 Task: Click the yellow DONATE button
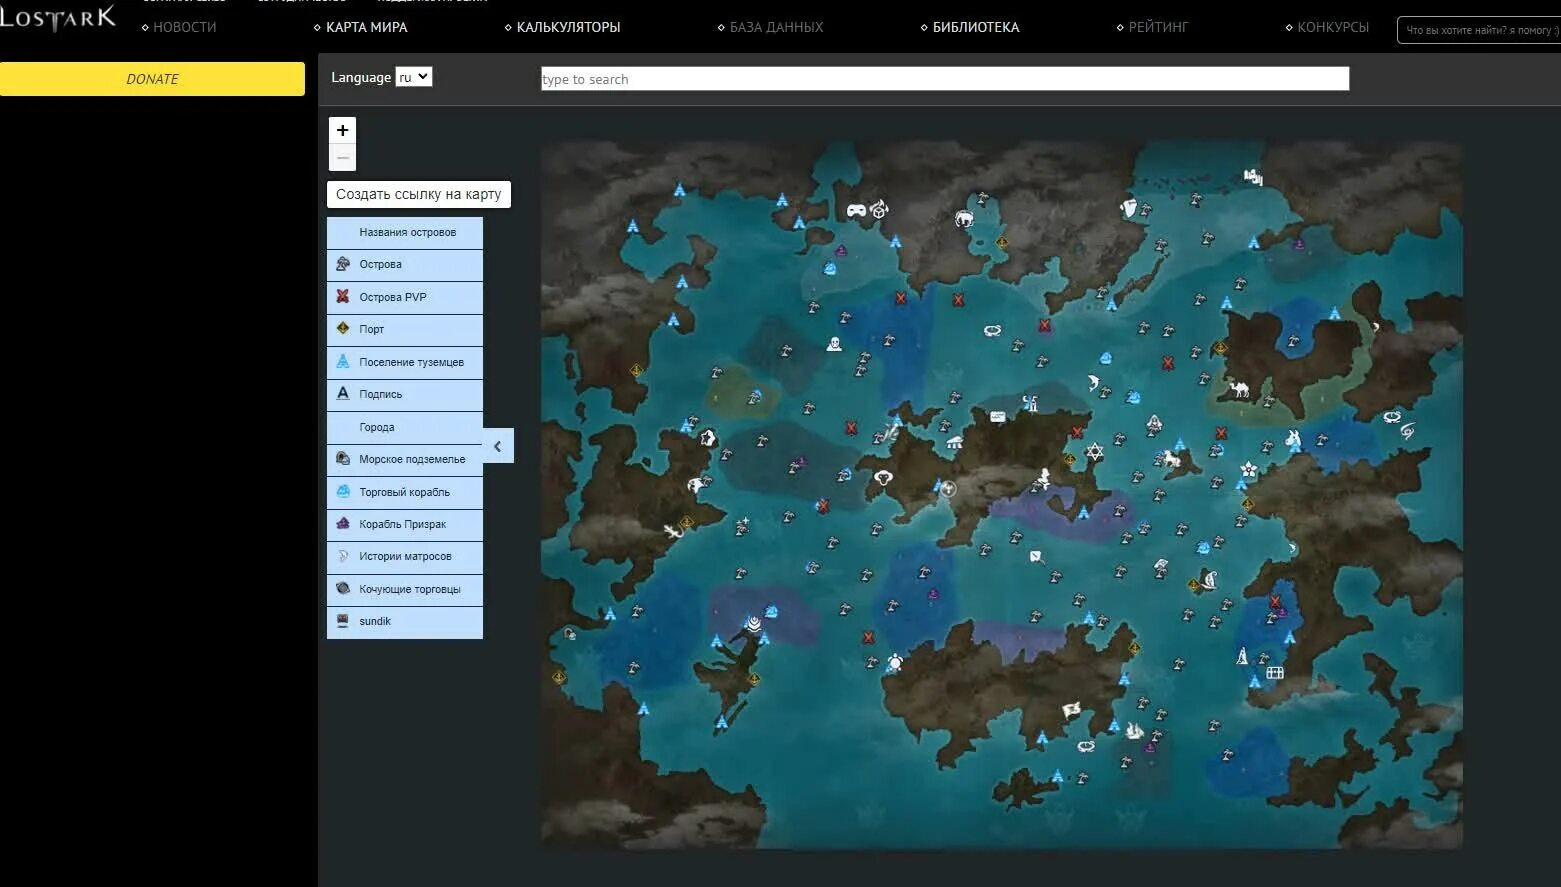pos(152,79)
